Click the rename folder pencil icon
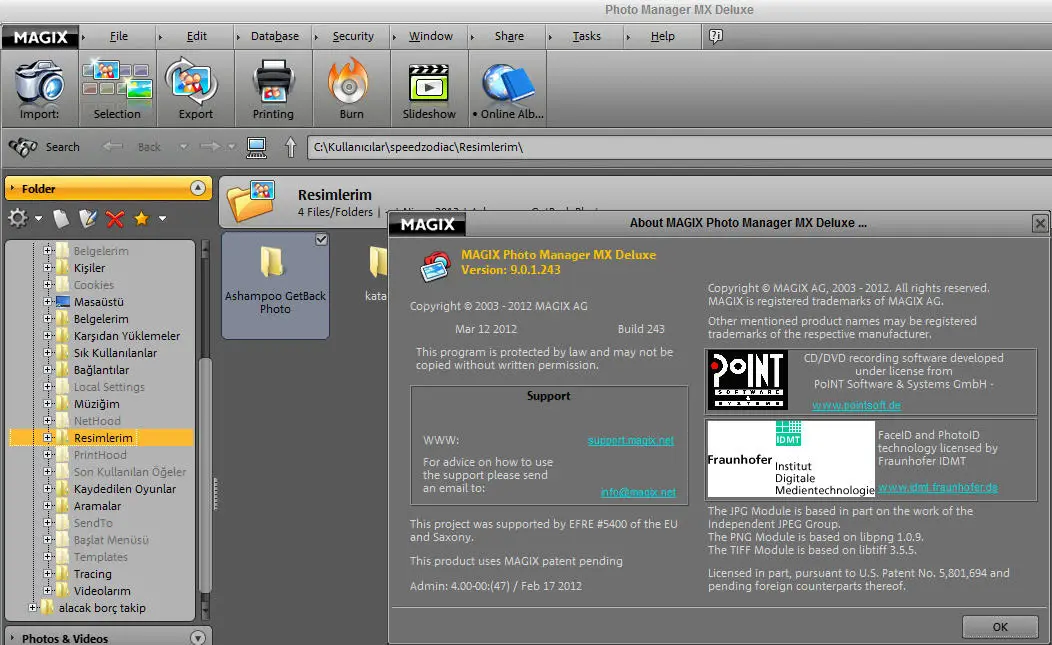The image size is (1052, 645). pyautogui.click(x=88, y=218)
